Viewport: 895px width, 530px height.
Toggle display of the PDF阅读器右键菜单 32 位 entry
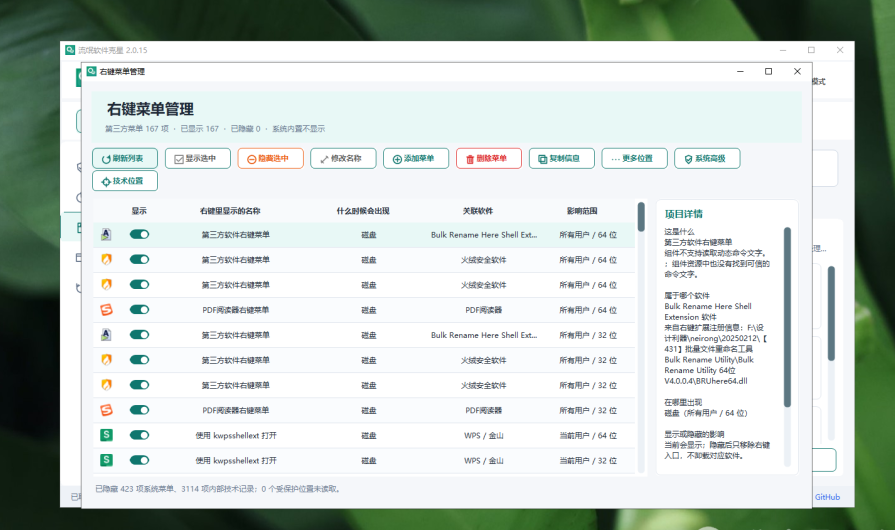point(139,410)
